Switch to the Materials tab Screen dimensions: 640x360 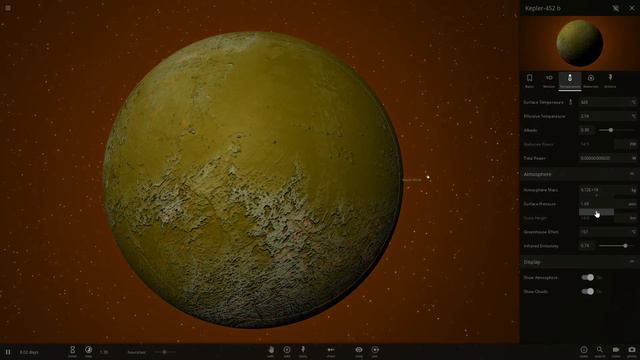coord(591,81)
